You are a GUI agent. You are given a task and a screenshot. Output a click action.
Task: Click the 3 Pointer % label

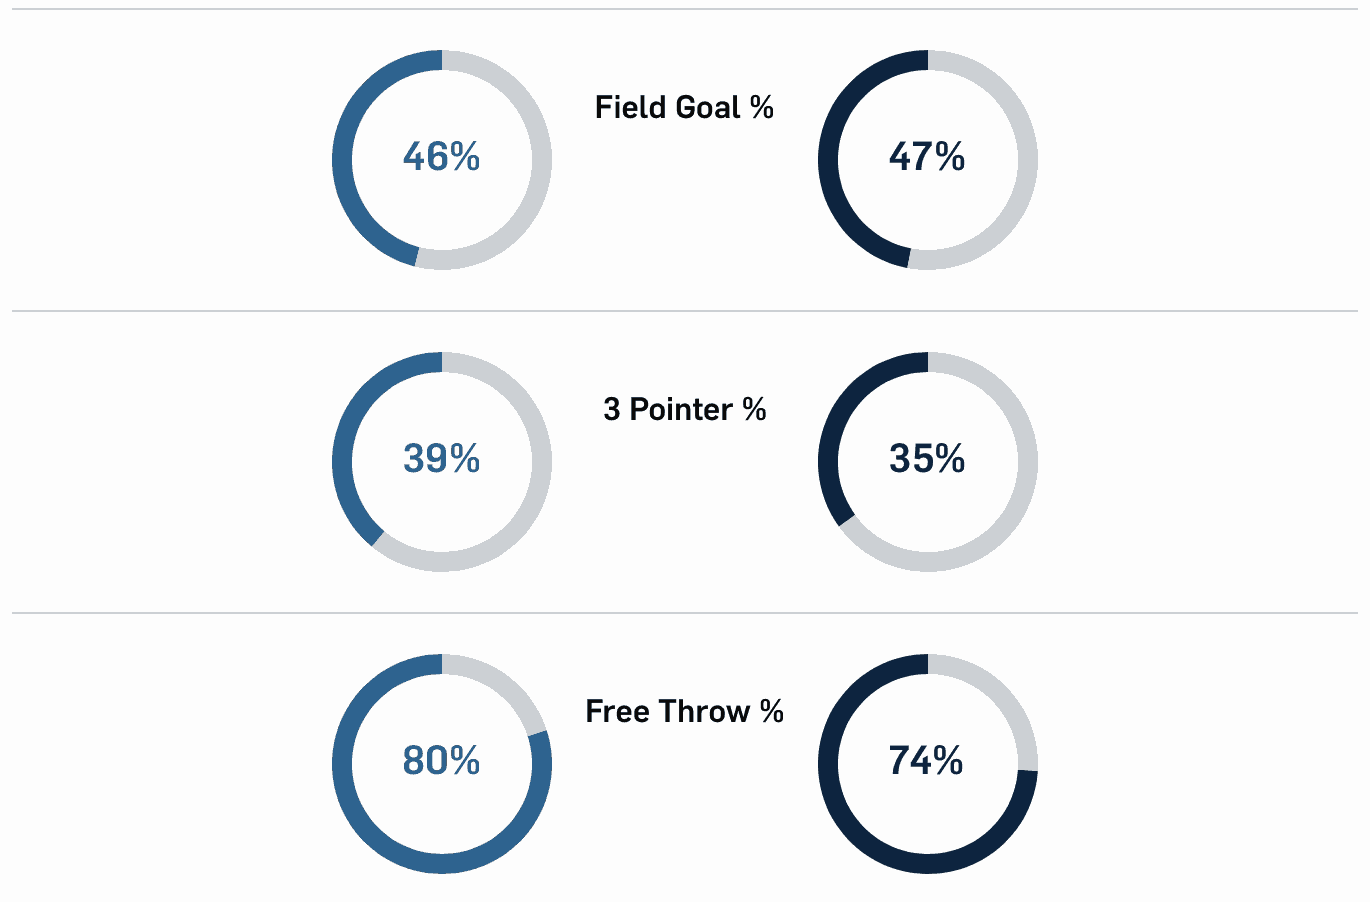pos(685,409)
